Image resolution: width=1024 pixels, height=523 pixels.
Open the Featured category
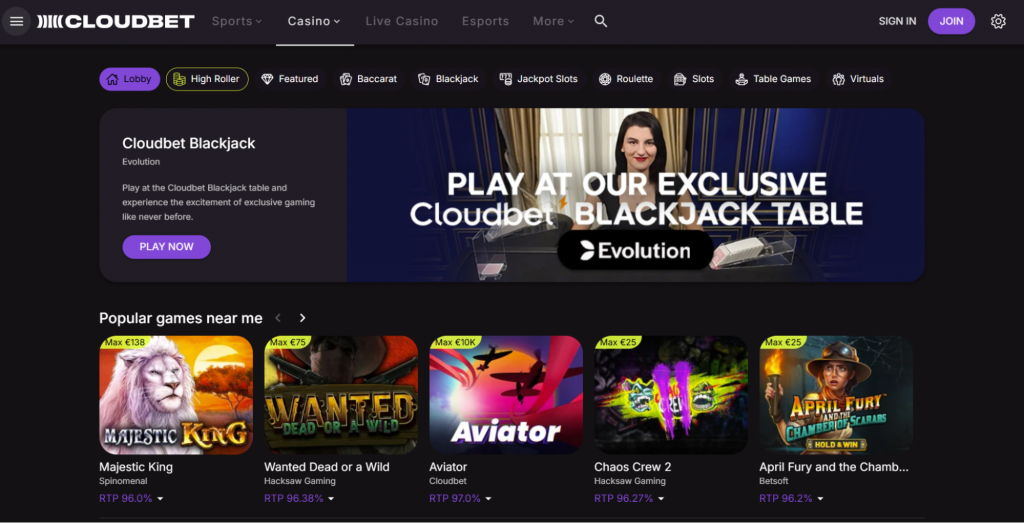290,79
